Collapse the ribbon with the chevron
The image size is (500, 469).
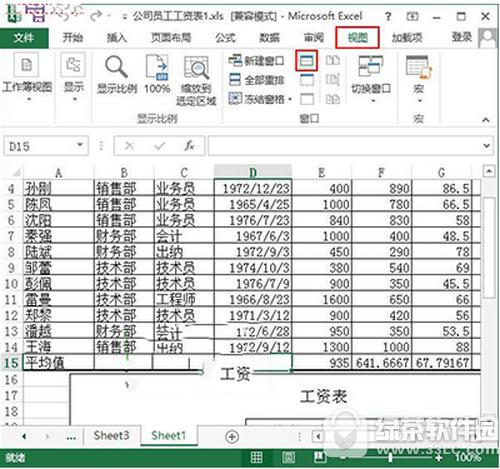tap(486, 120)
